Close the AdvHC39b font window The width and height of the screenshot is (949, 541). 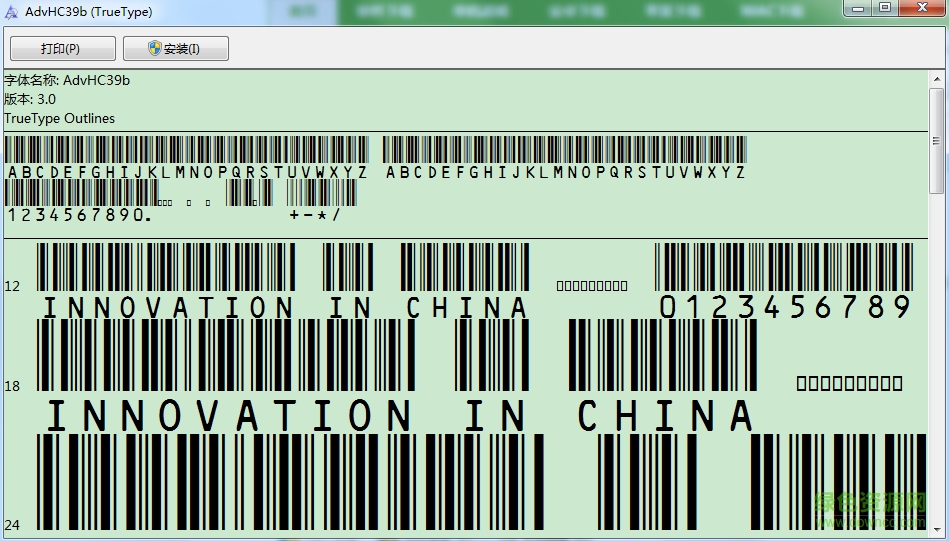[x=922, y=8]
